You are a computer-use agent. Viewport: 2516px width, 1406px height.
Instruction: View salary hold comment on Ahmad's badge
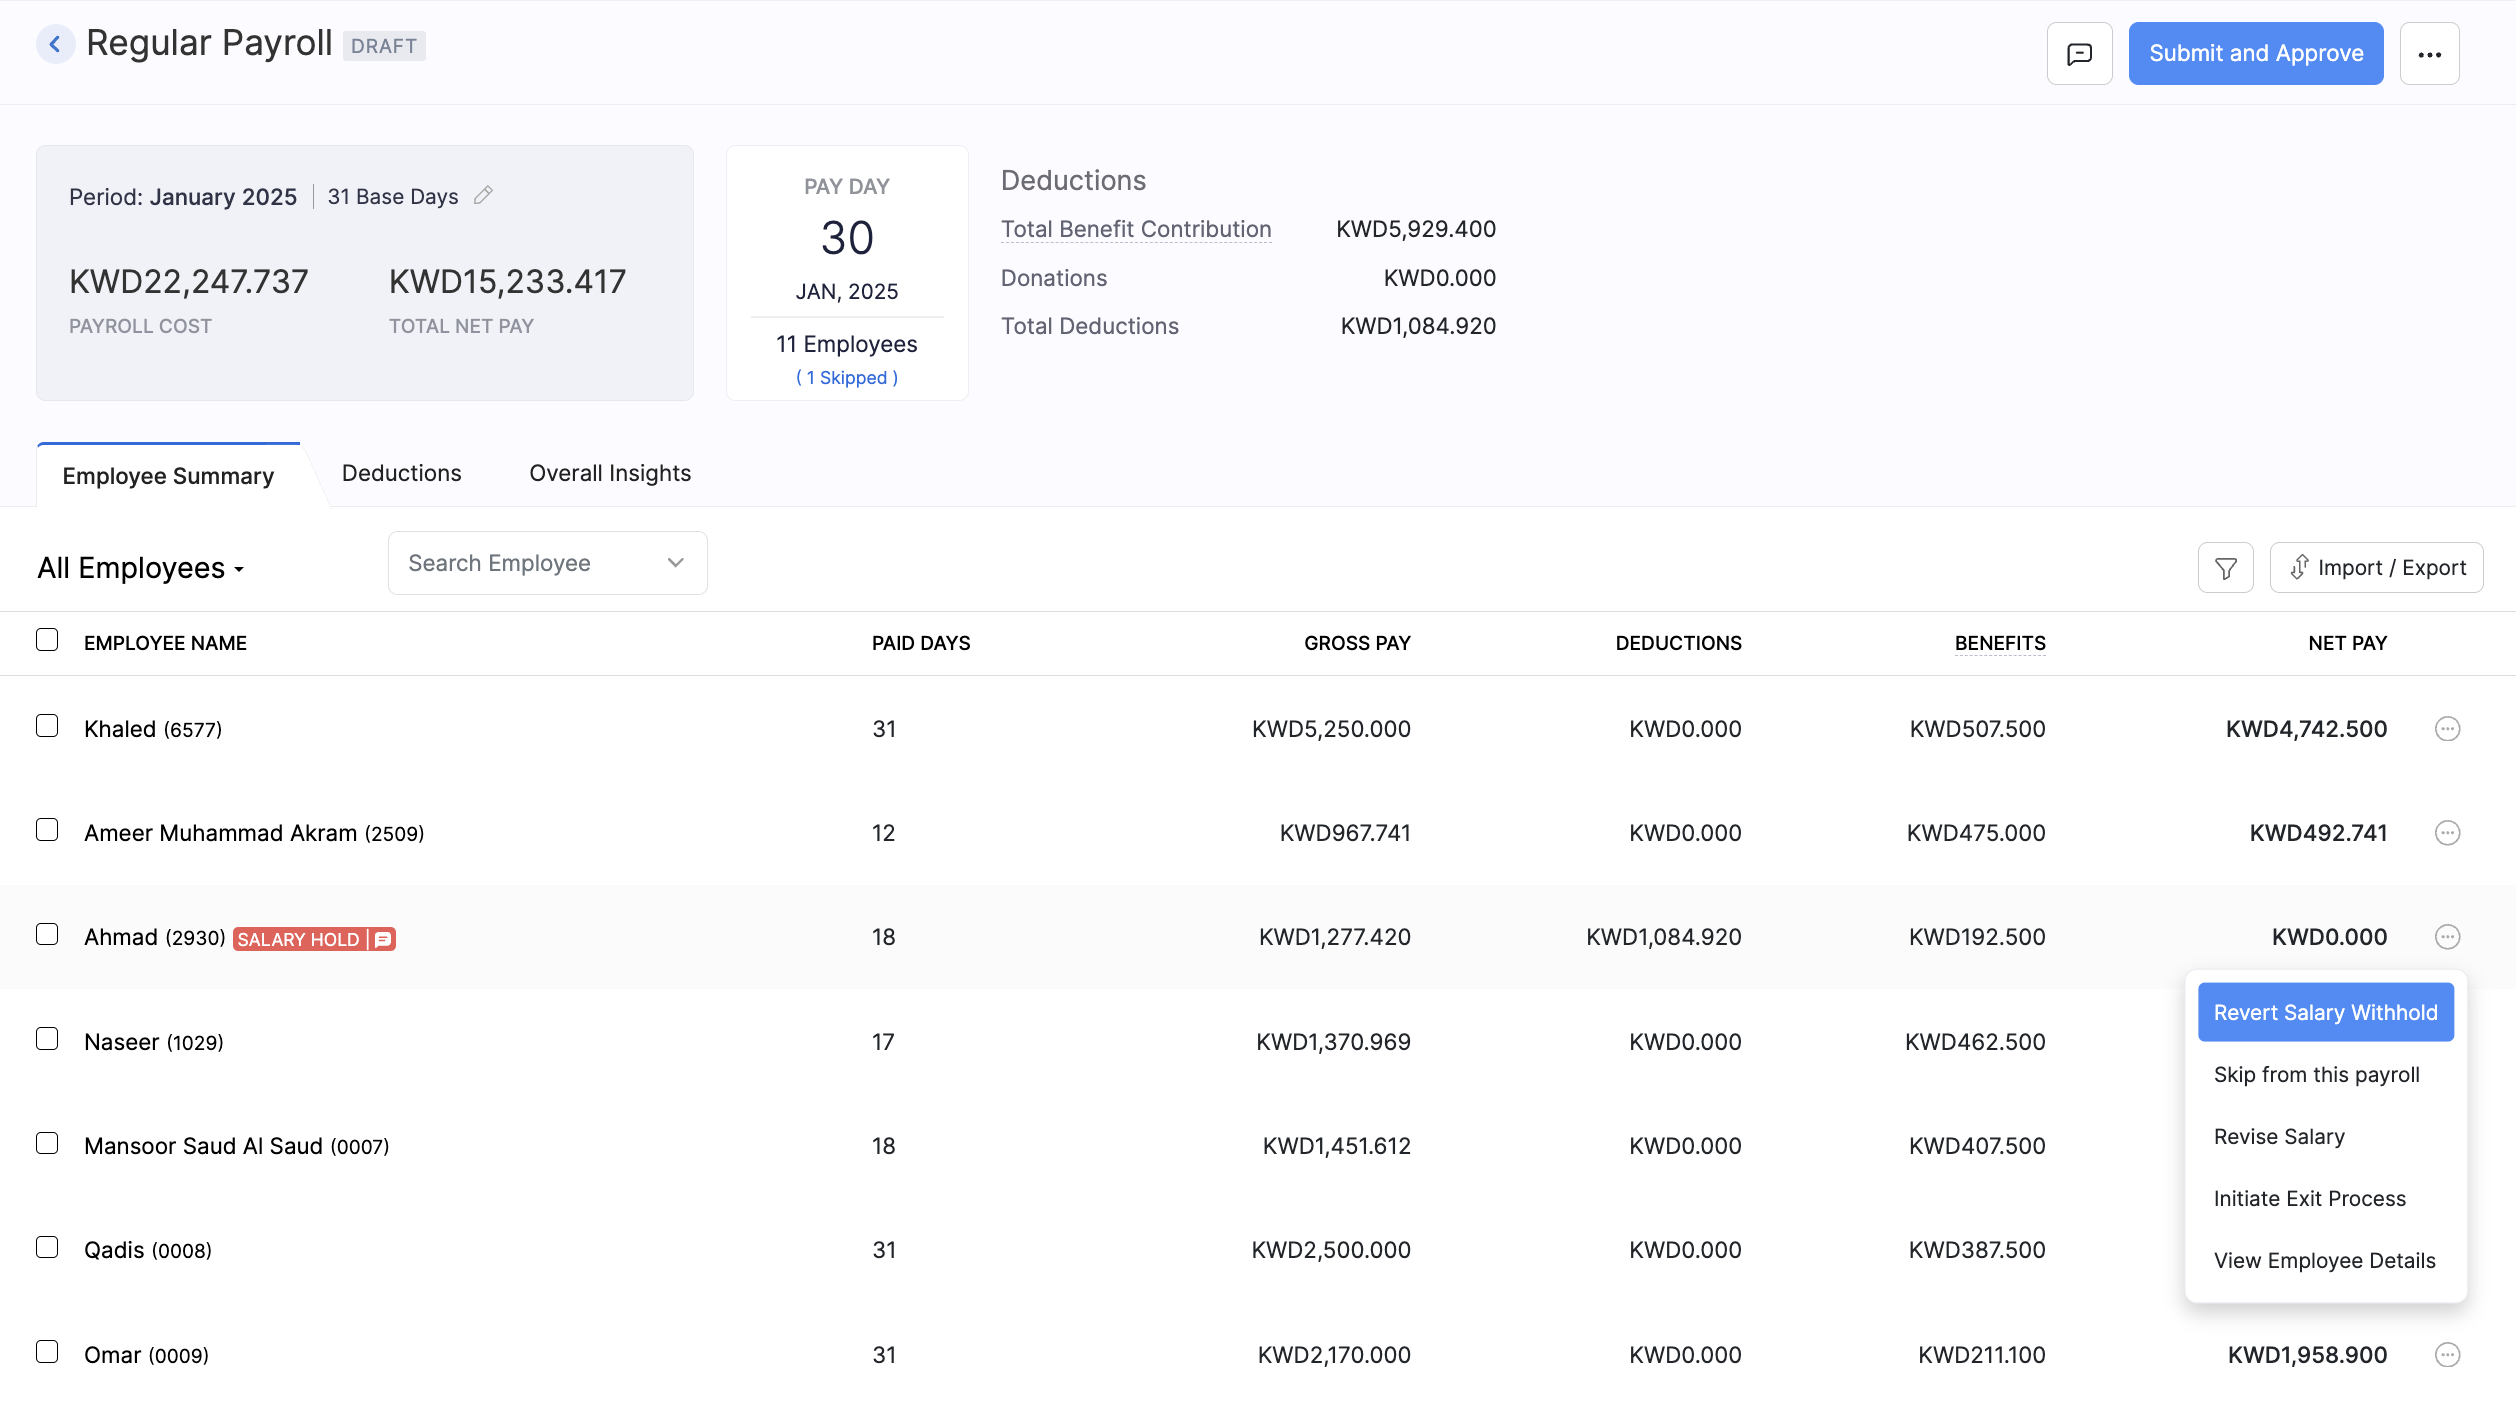click(381, 938)
